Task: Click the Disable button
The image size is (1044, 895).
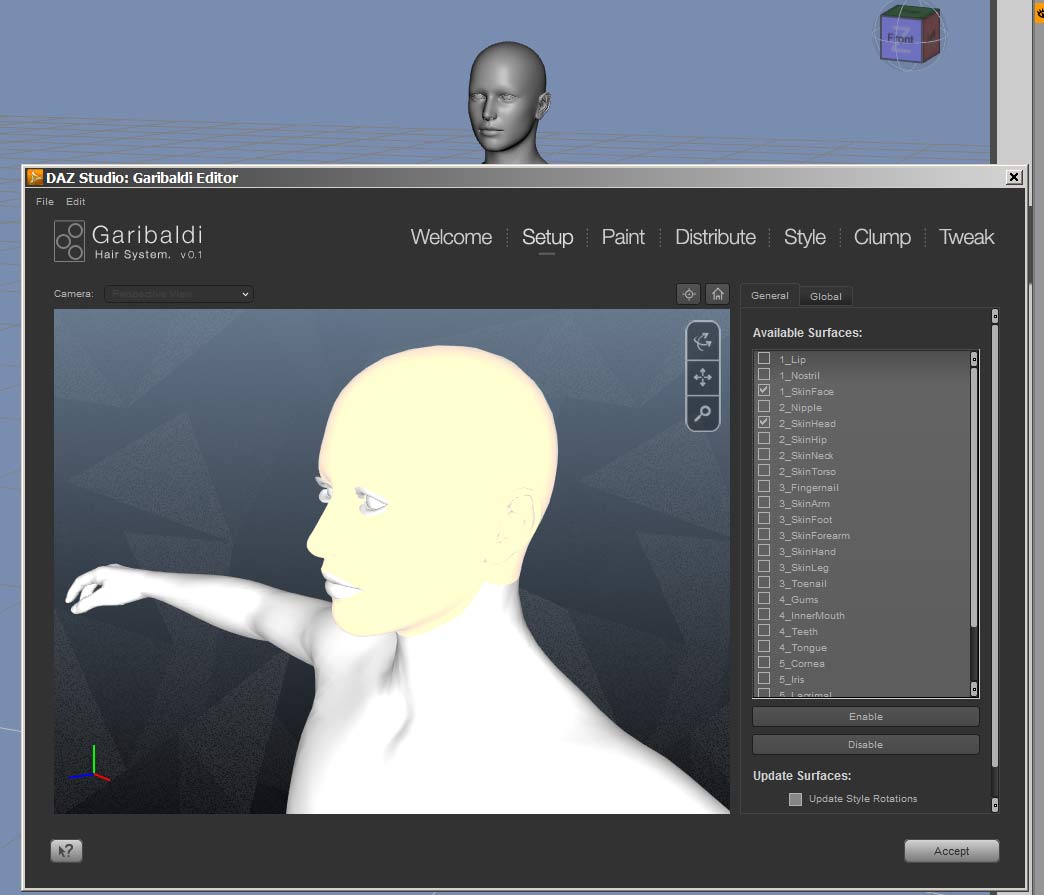Action: (x=866, y=745)
